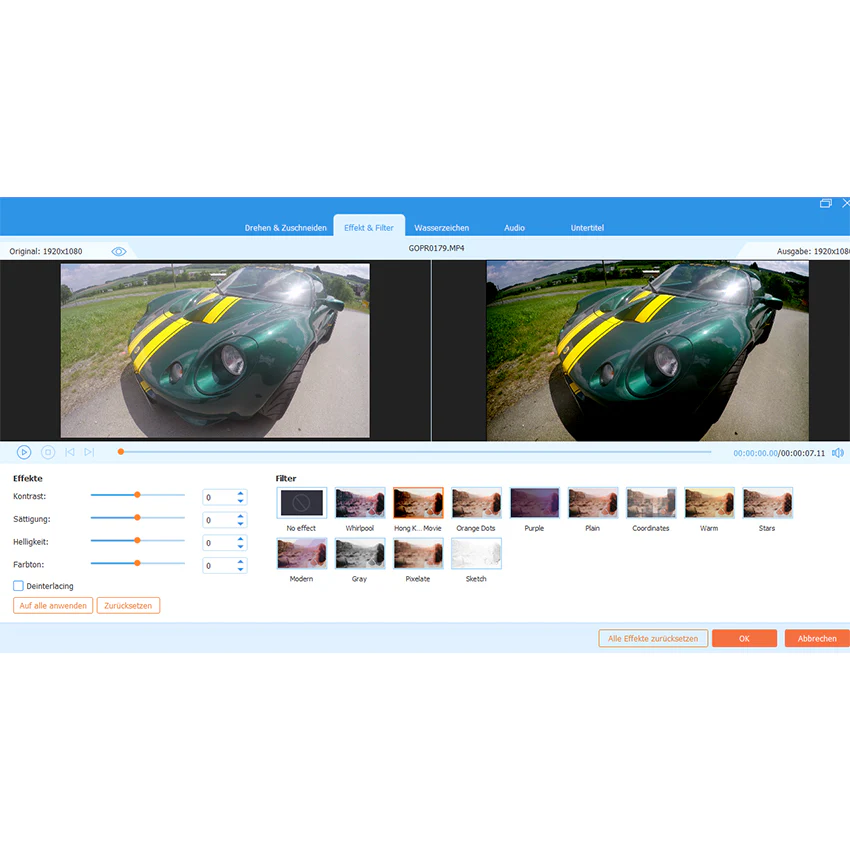Skip to the next frame
The width and height of the screenshot is (850, 850).
tap(89, 452)
